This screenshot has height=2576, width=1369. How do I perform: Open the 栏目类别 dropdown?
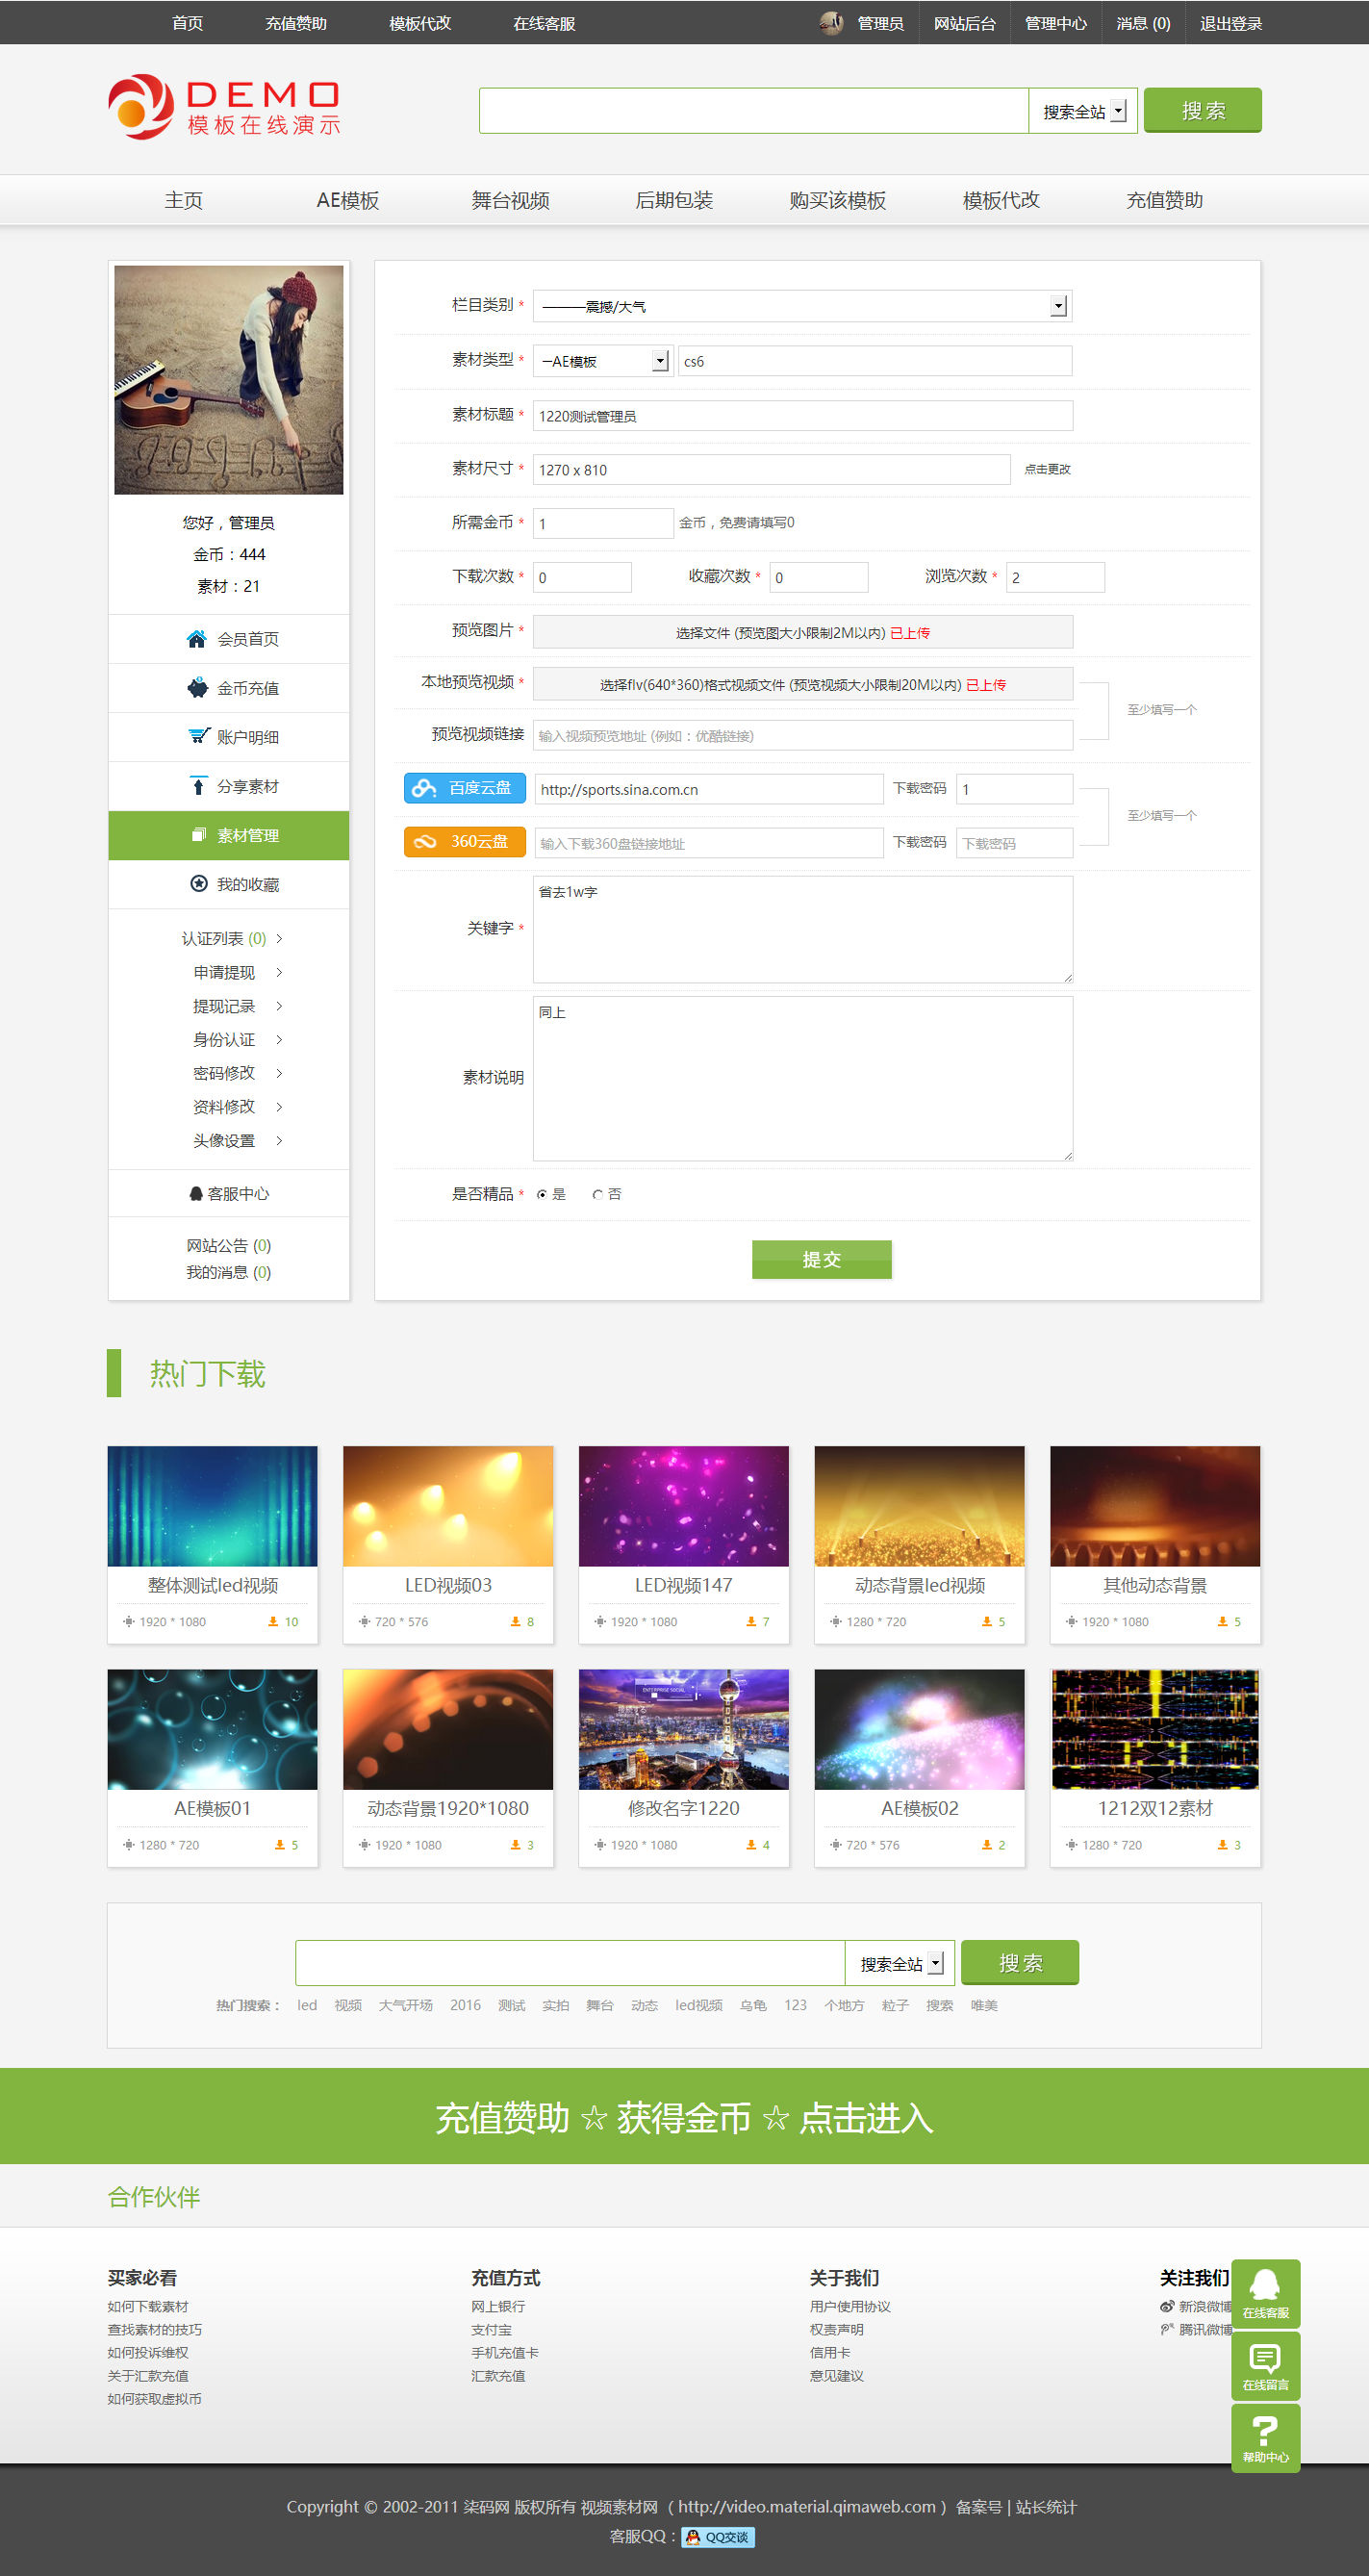(1058, 307)
